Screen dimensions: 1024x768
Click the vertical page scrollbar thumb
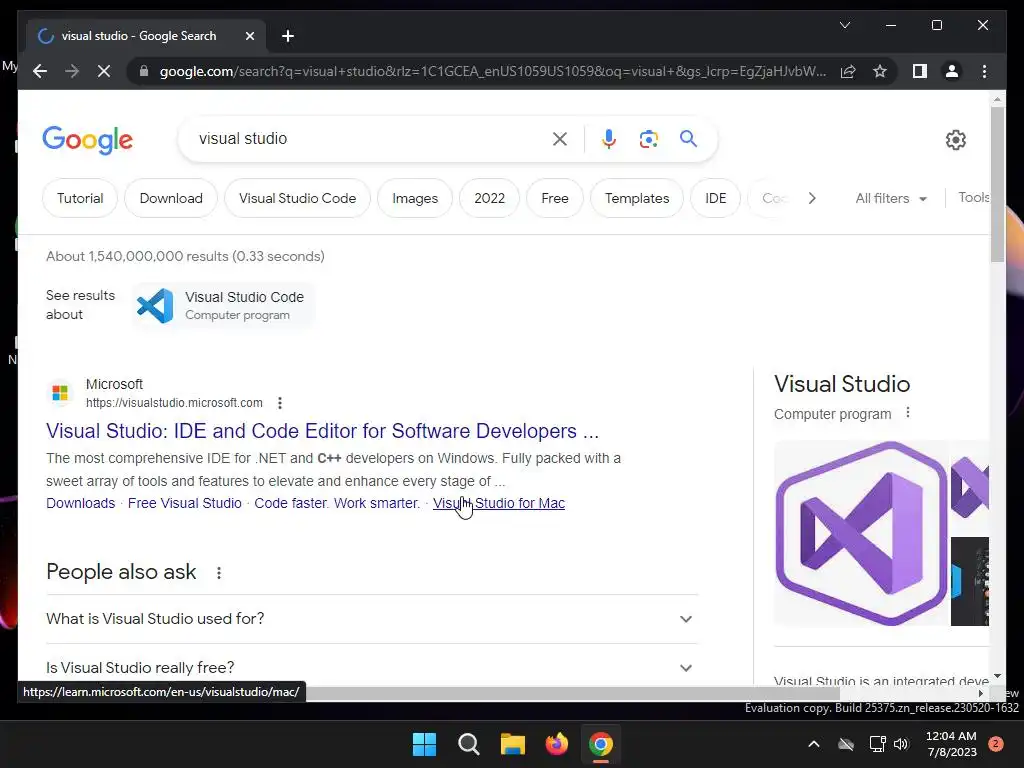click(997, 184)
